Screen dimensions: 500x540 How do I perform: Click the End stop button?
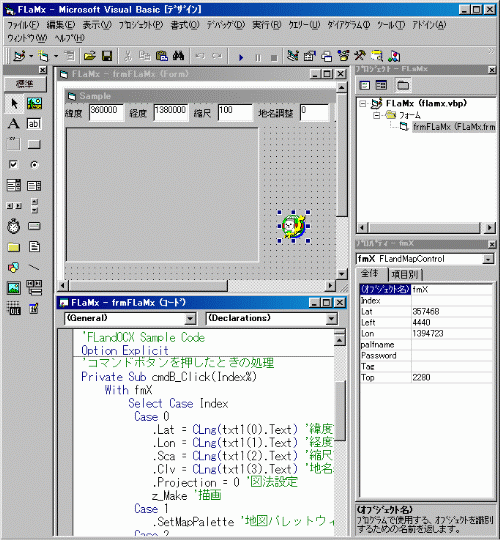tap(274, 57)
